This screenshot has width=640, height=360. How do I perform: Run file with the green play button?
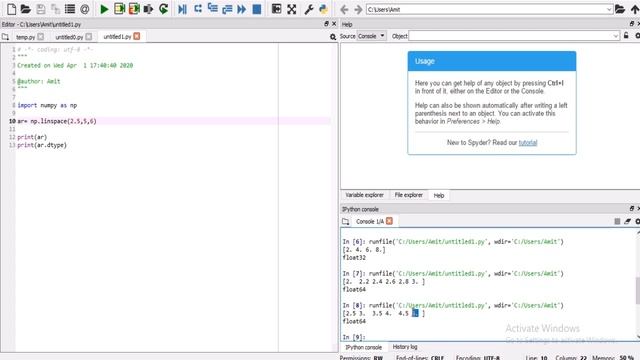[x=104, y=9]
